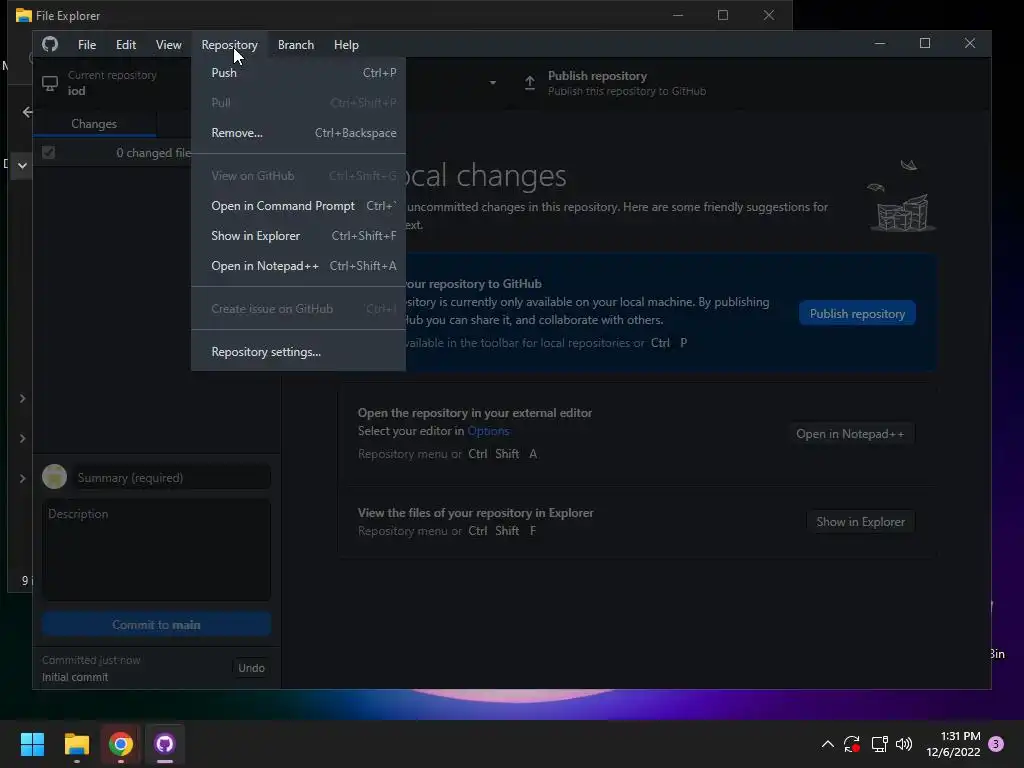Open the Branch menu
Viewport: 1024px width, 768px height.
pyautogui.click(x=296, y=44)
